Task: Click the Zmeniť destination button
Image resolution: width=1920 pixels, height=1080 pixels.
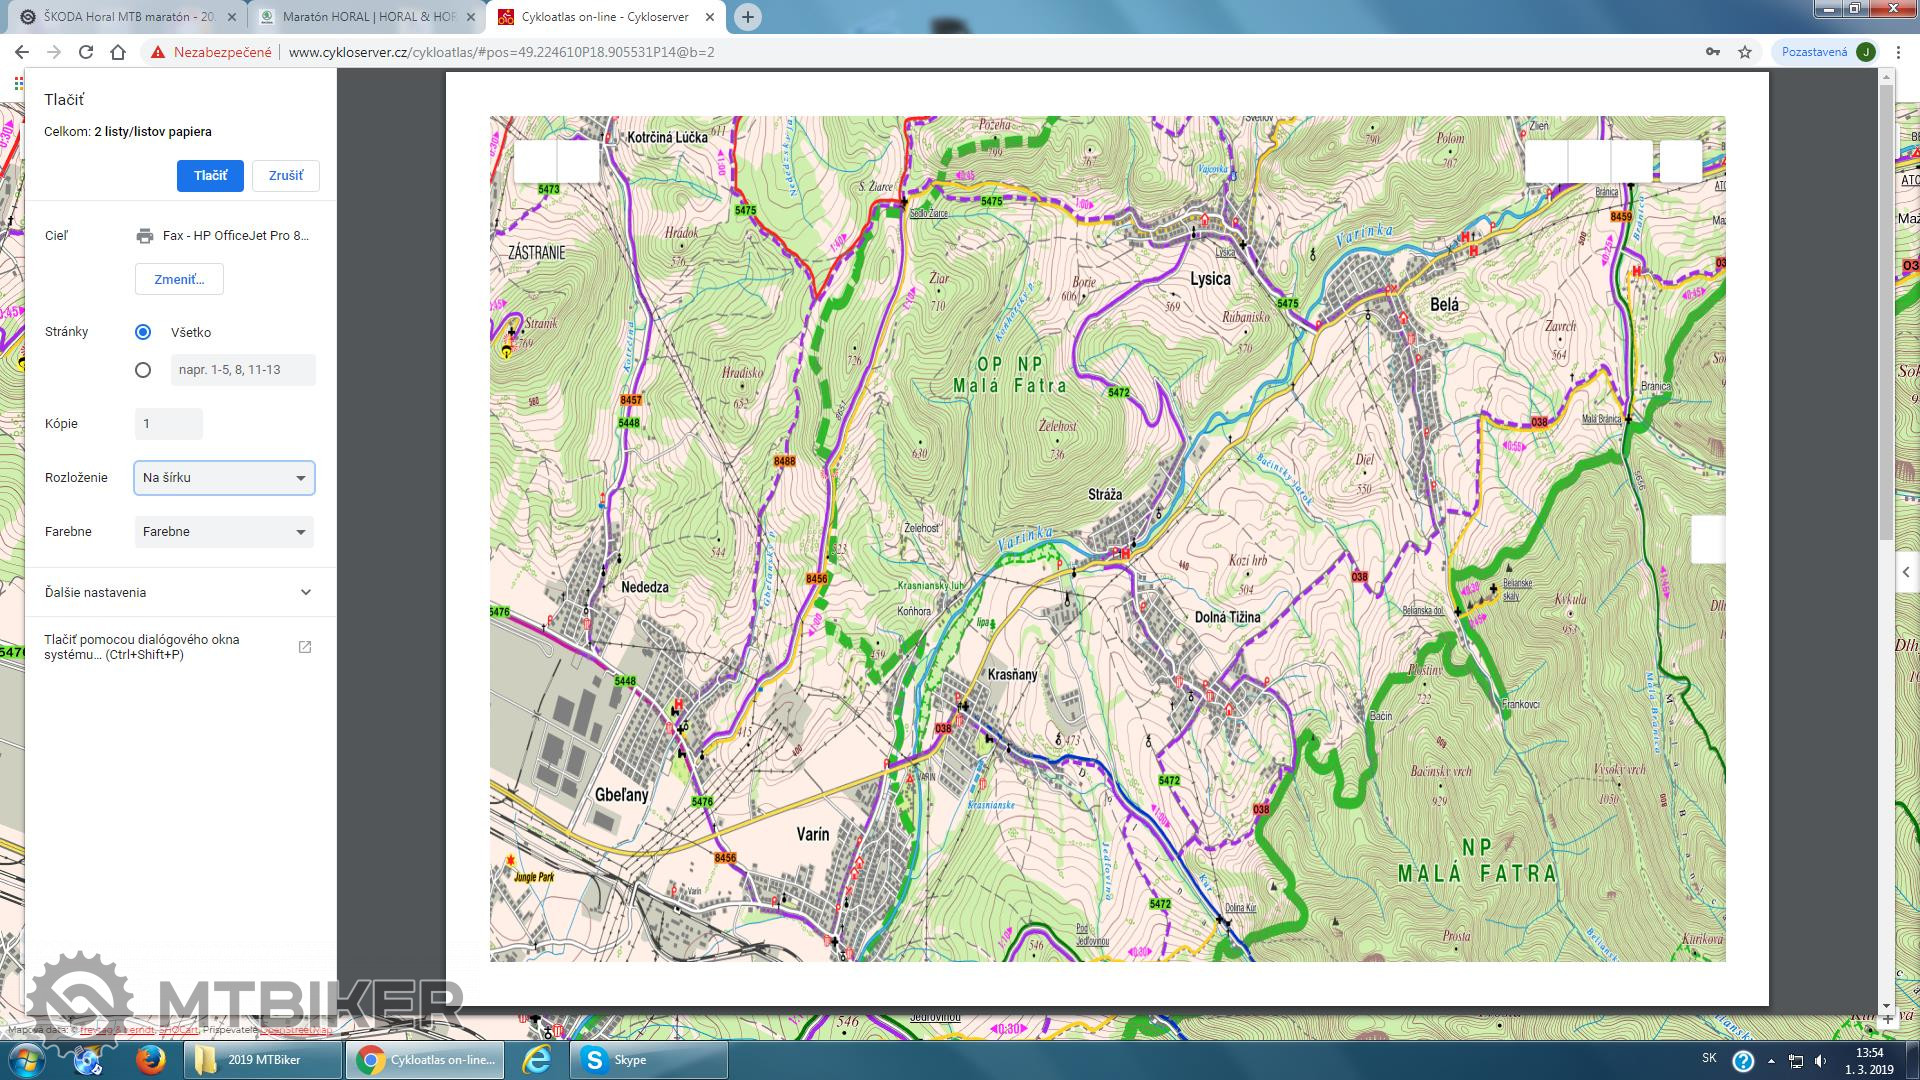Action: [179, 279]
